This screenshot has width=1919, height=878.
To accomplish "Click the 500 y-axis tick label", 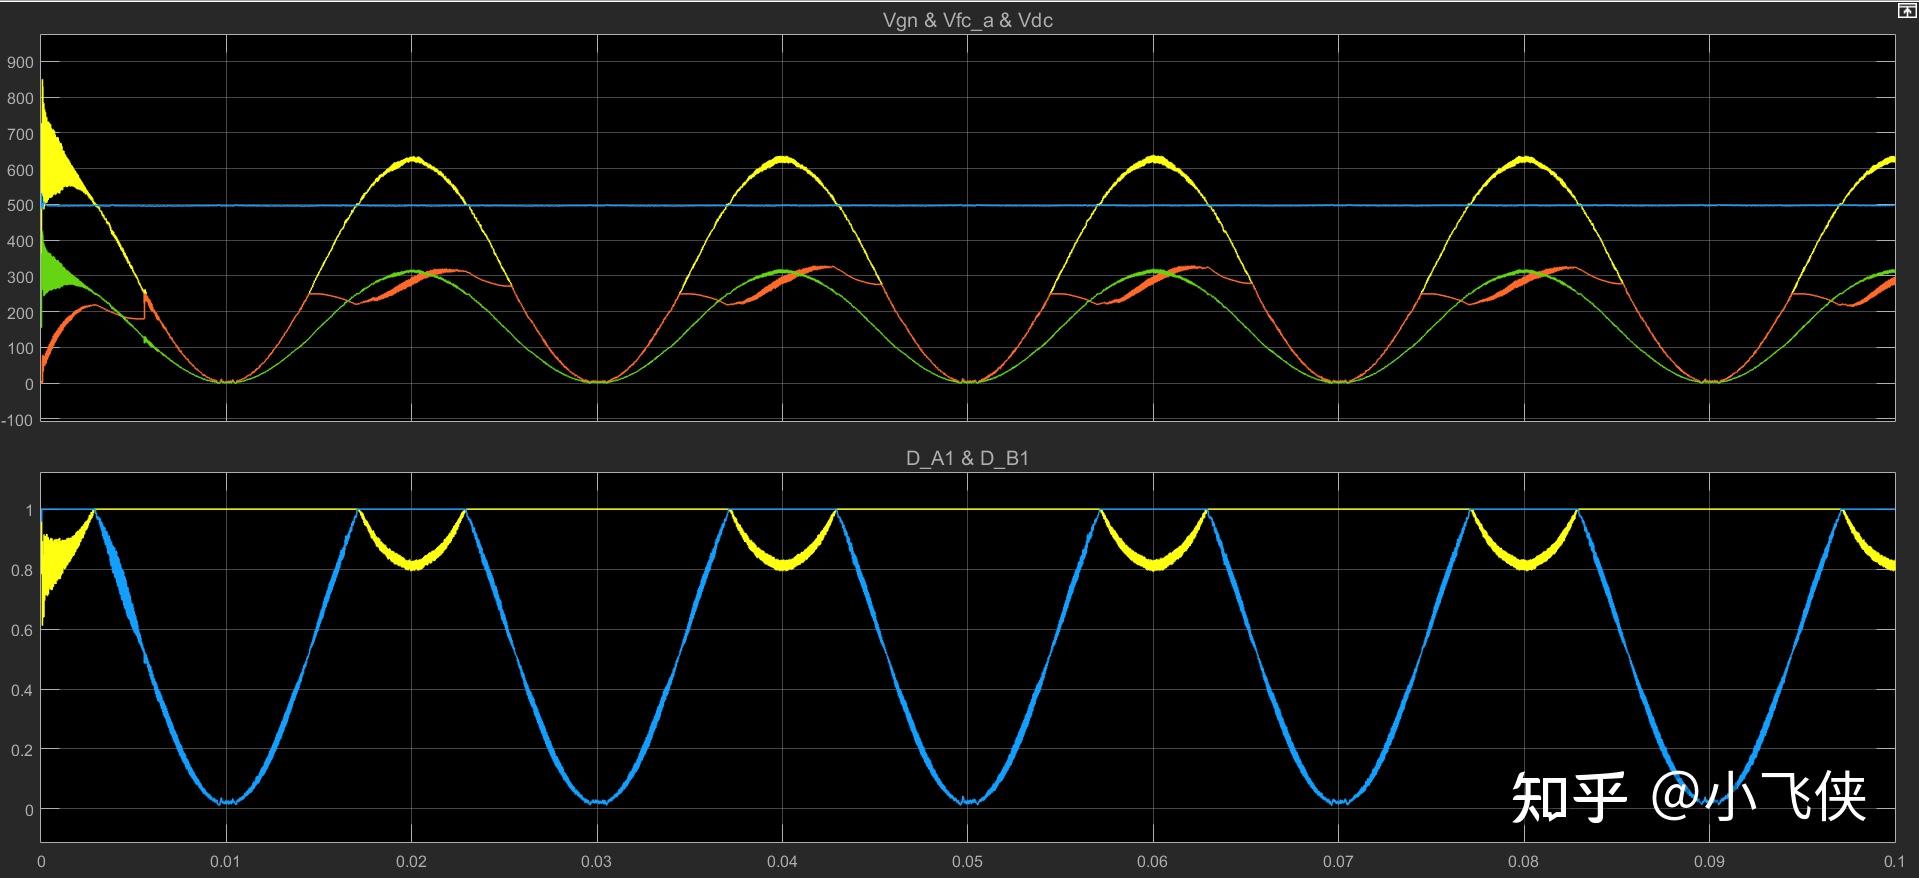I will 20,206.
